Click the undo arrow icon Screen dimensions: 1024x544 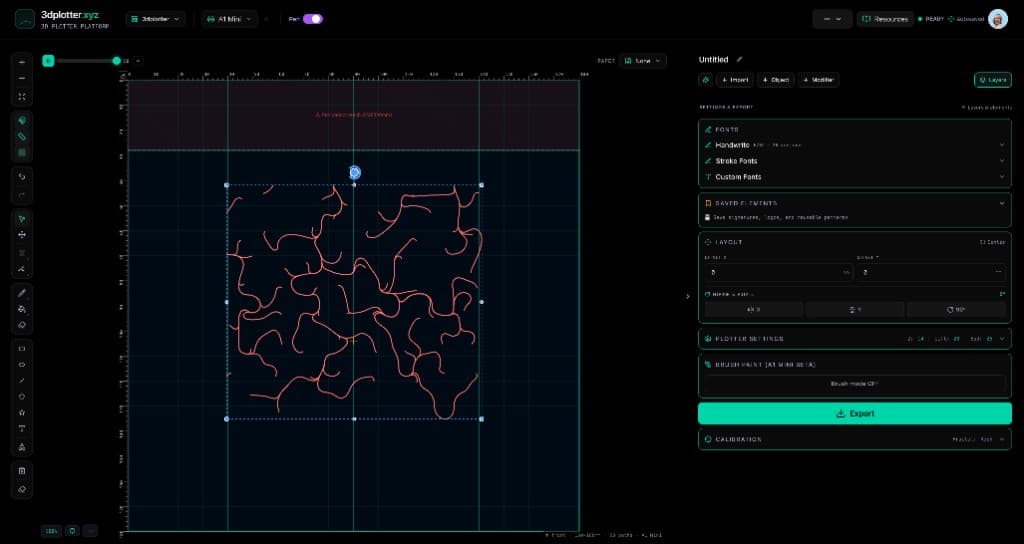point(22,176)
